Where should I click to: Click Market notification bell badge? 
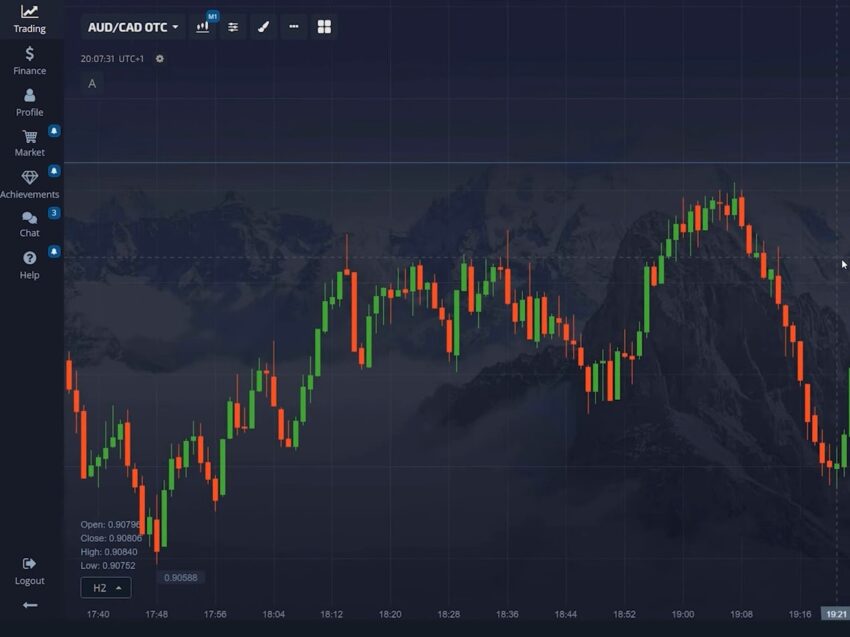pos(54,131)
